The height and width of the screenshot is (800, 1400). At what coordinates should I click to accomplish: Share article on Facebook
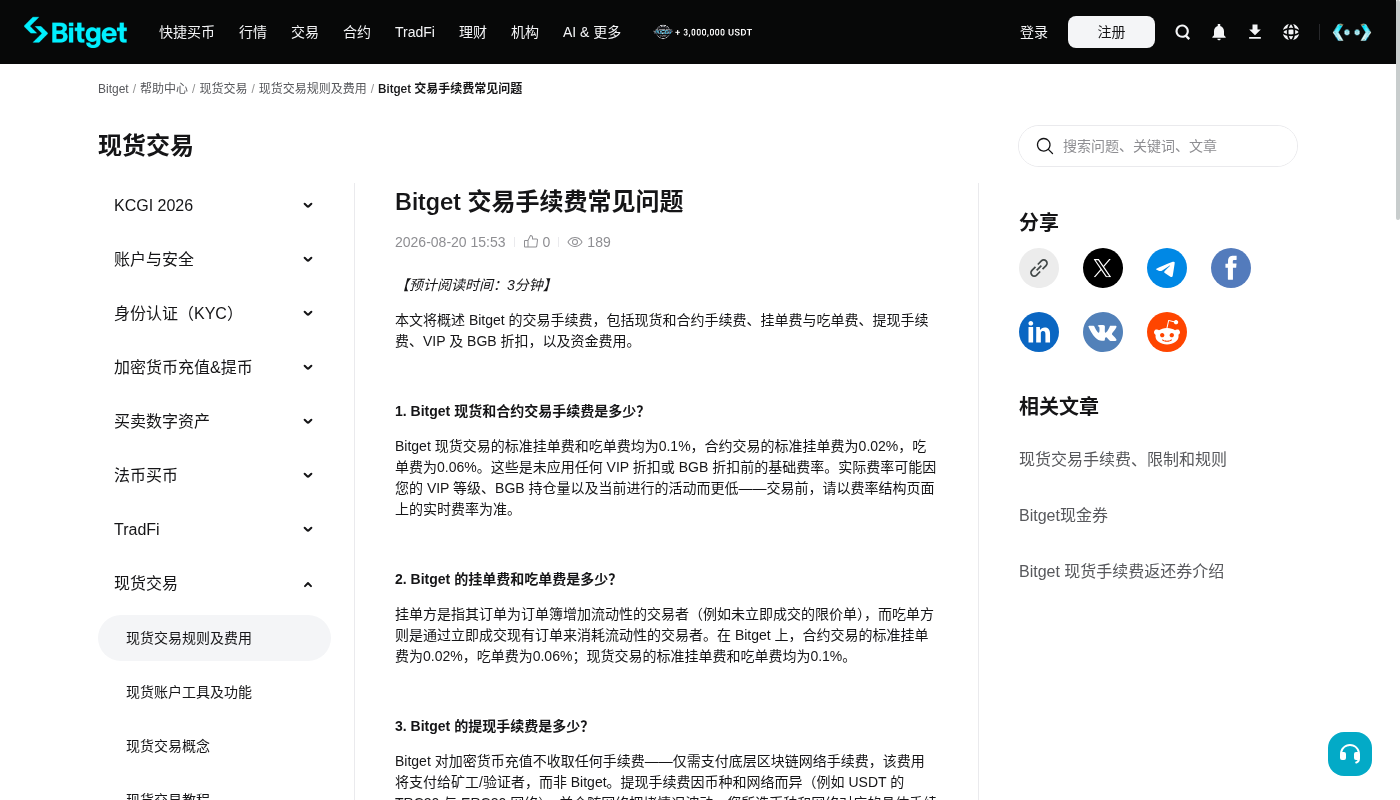(1231, 268)
